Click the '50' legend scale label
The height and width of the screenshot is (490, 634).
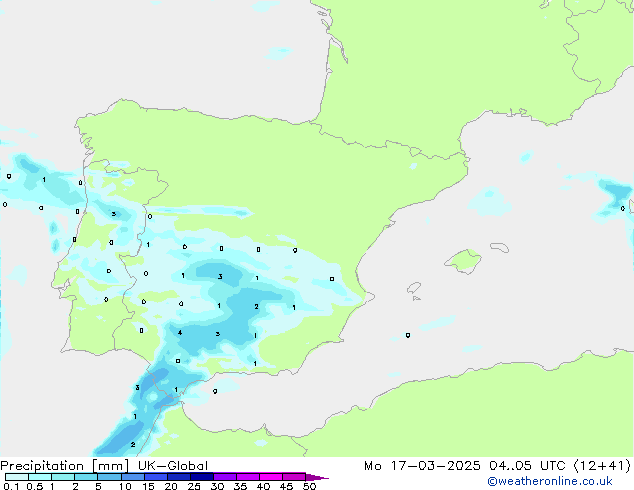[309, 486]
